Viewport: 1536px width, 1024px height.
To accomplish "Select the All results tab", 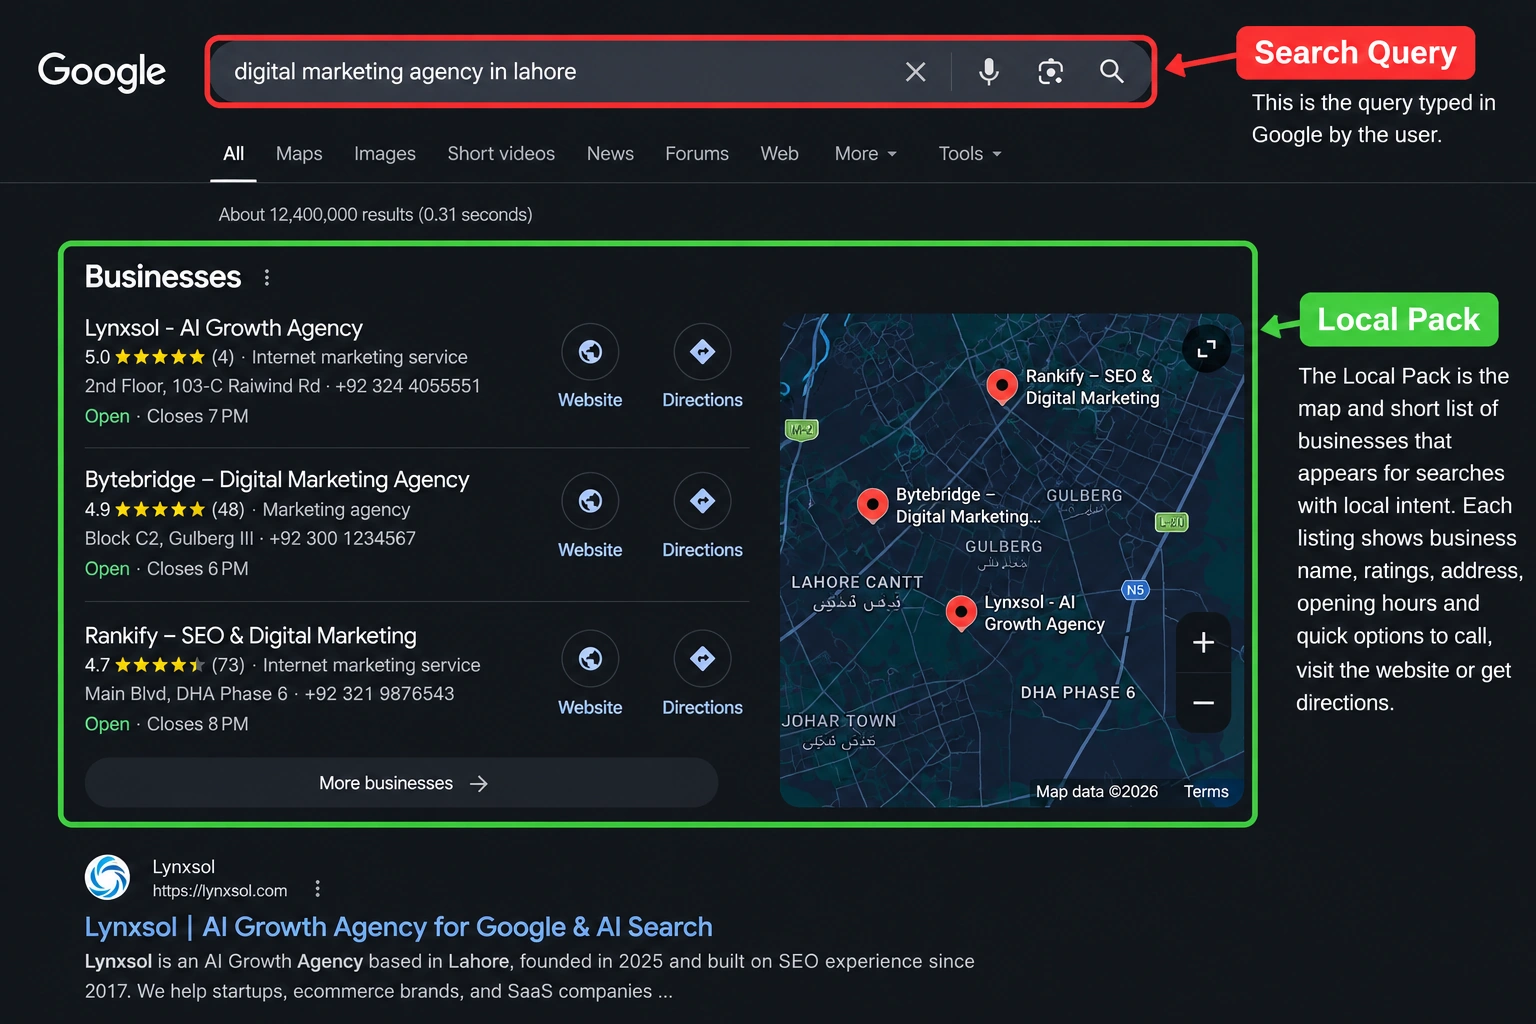I will [x=233, y=154].
